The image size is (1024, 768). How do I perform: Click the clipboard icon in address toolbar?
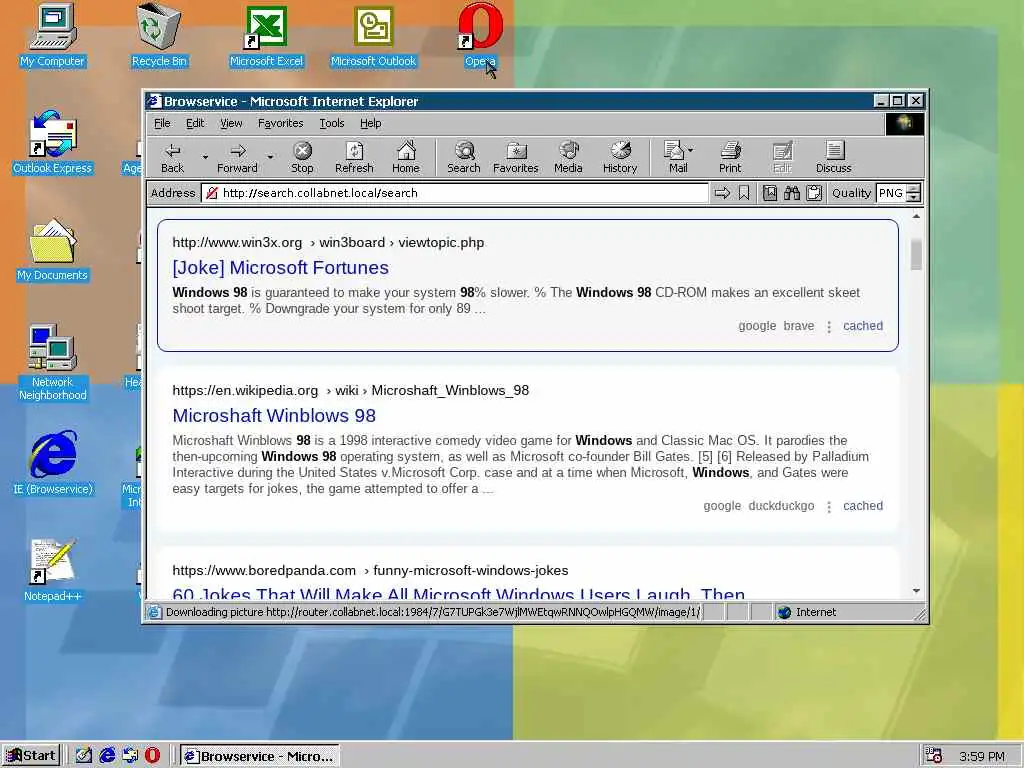[814, 193]
